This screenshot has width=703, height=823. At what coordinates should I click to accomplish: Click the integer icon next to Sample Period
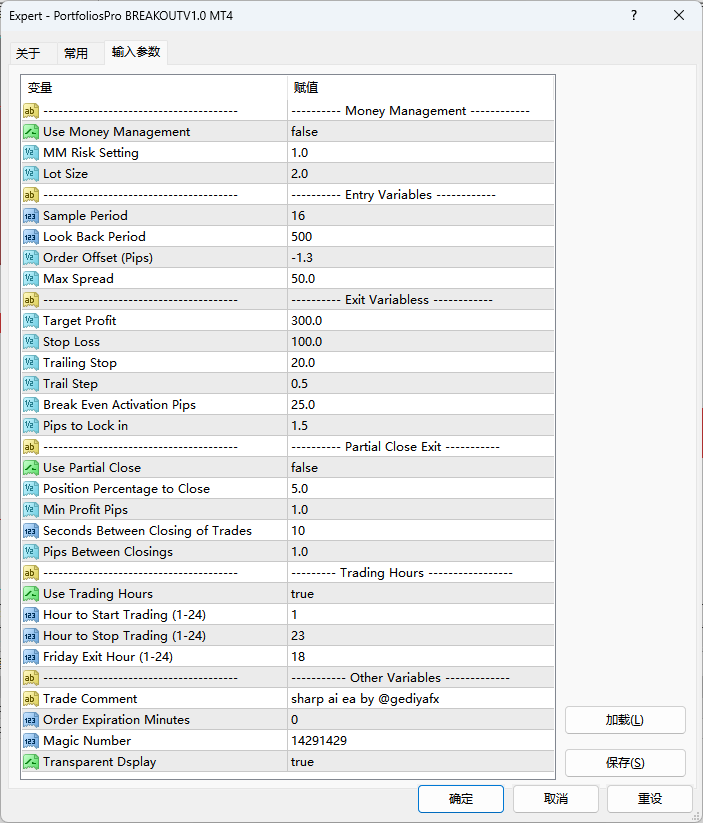click(31, 216)
